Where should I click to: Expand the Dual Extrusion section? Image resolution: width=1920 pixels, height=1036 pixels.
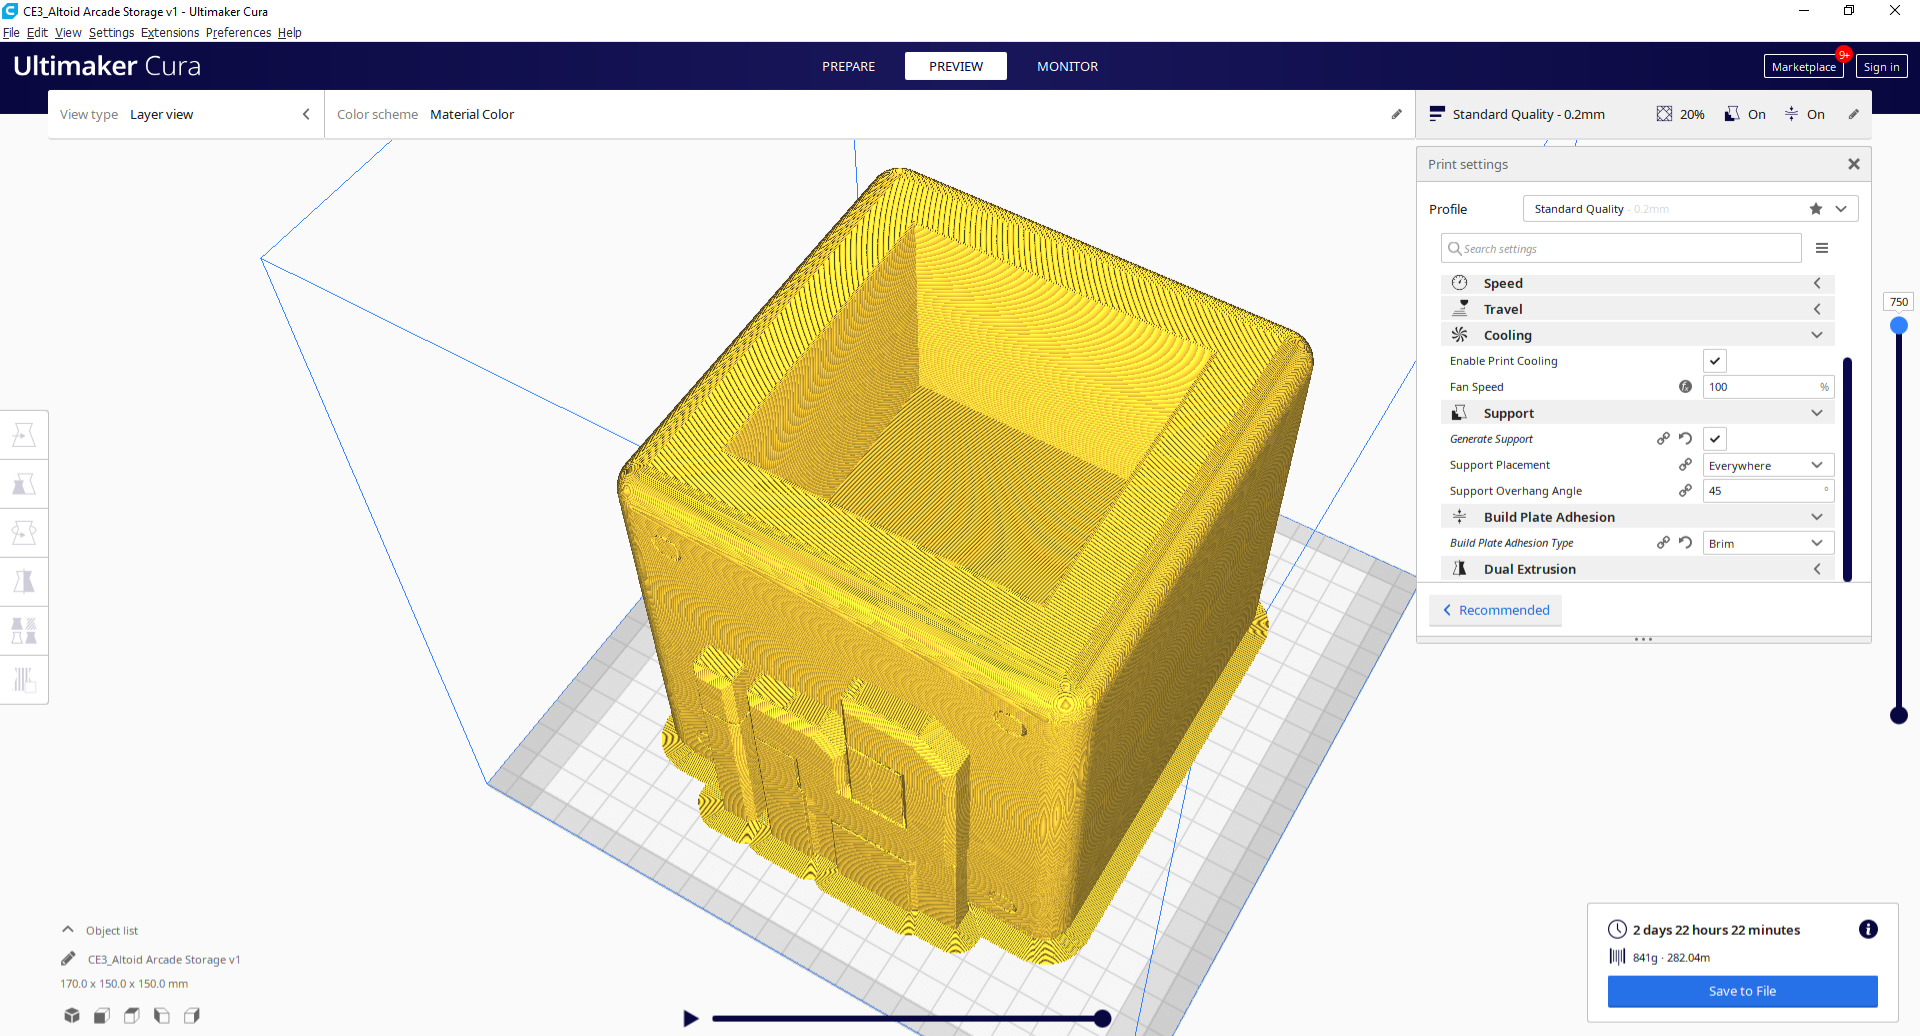(x=1637, y=569)
